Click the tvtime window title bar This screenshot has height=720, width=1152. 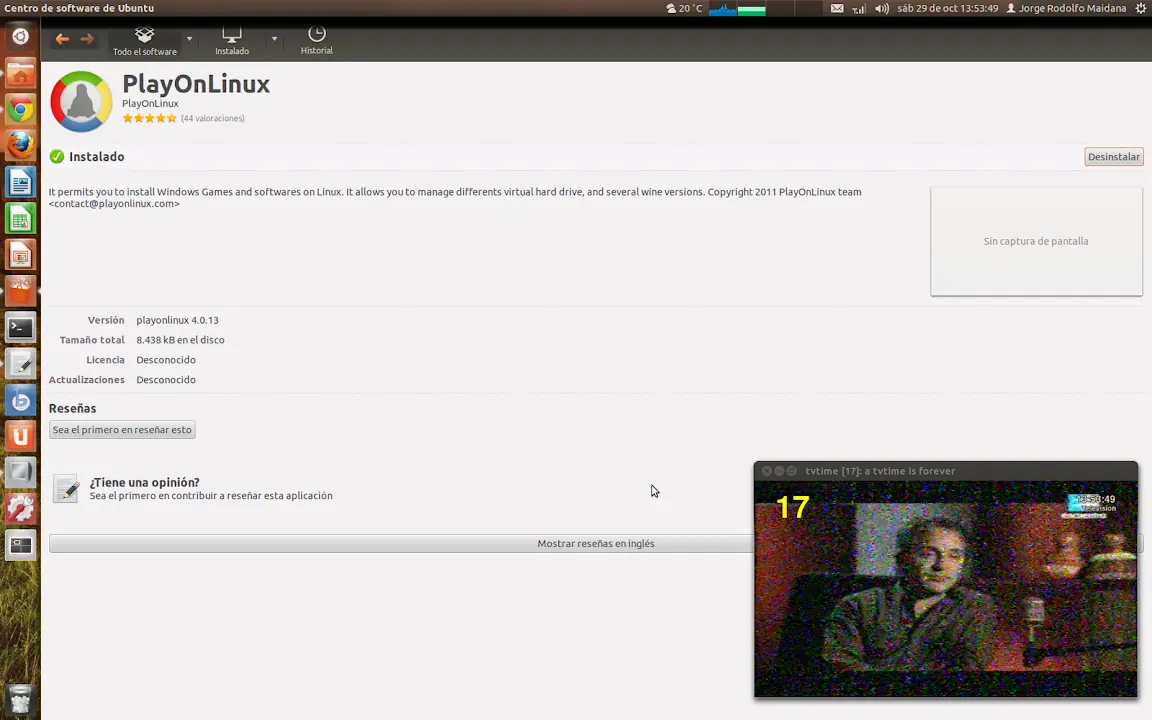(x=946, y=471)
